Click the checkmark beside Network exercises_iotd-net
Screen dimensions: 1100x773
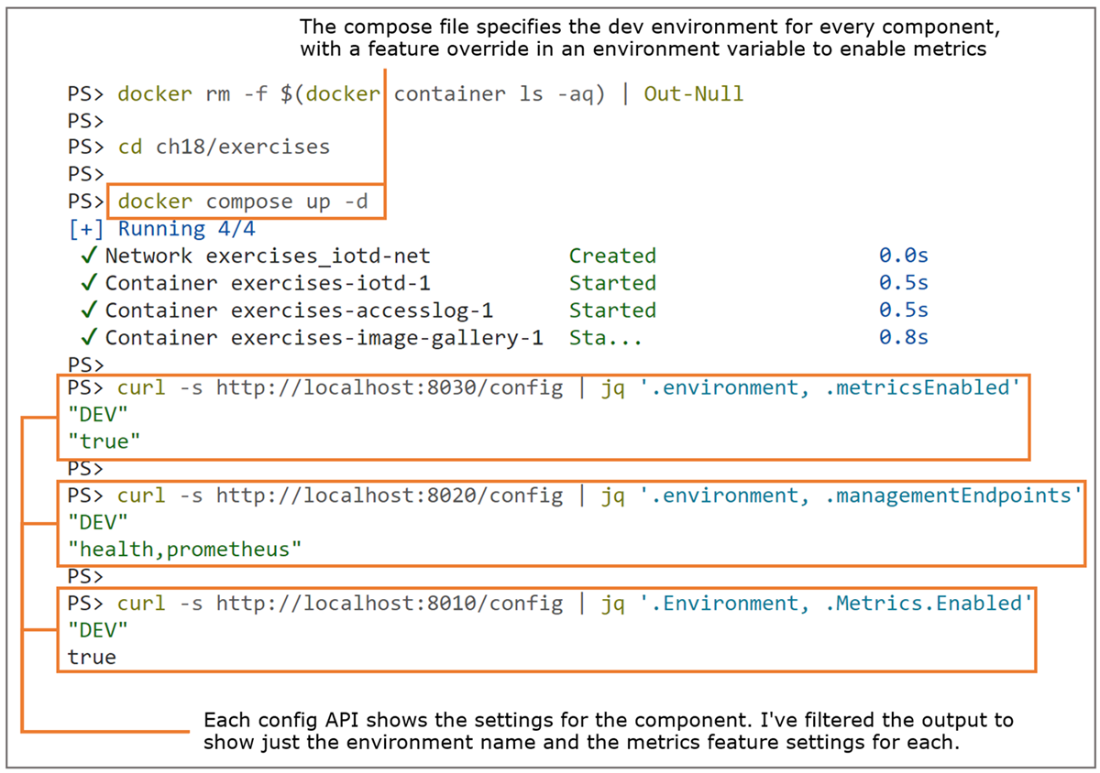(88, 255)
